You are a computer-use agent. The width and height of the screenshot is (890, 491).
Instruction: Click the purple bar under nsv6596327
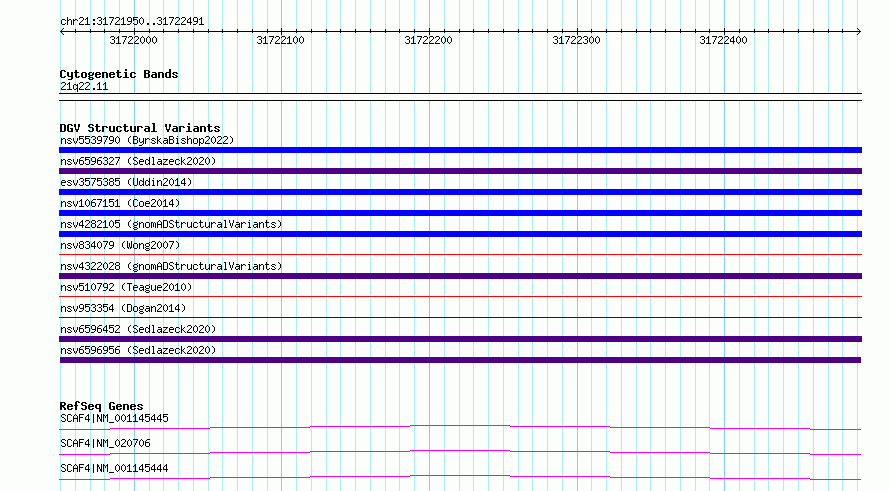click(460, 171)
